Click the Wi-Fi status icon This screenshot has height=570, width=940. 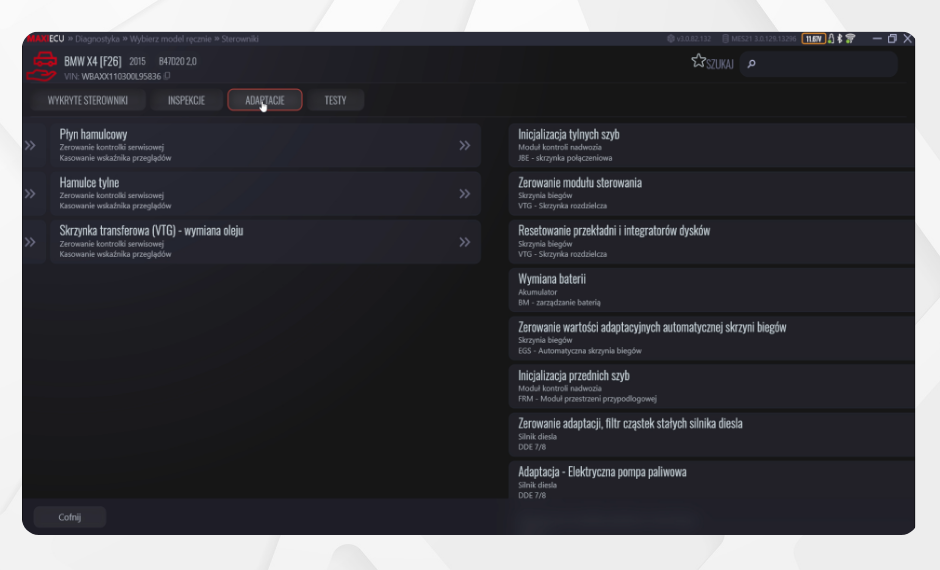850,38
